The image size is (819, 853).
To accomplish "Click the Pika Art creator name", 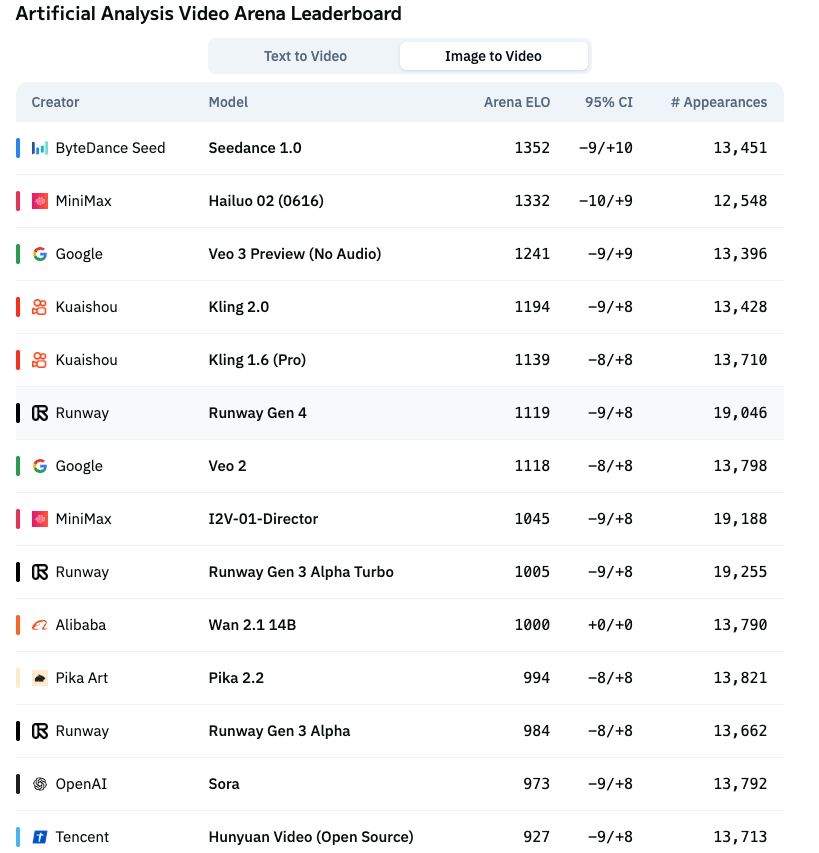I will click(x=82, y=678).
